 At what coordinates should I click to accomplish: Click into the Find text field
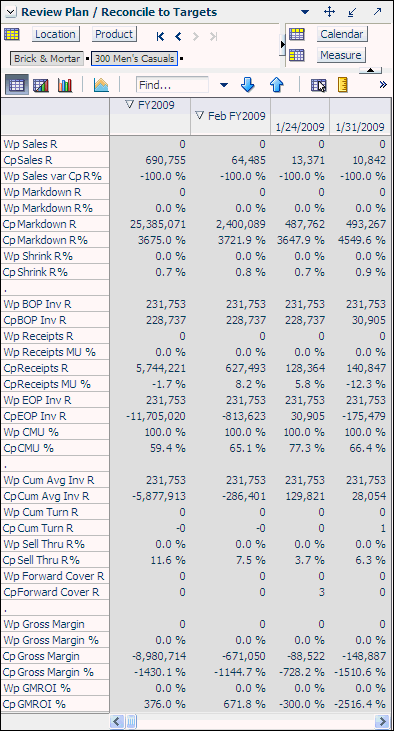pyautogui.click(x=172, y=85)
